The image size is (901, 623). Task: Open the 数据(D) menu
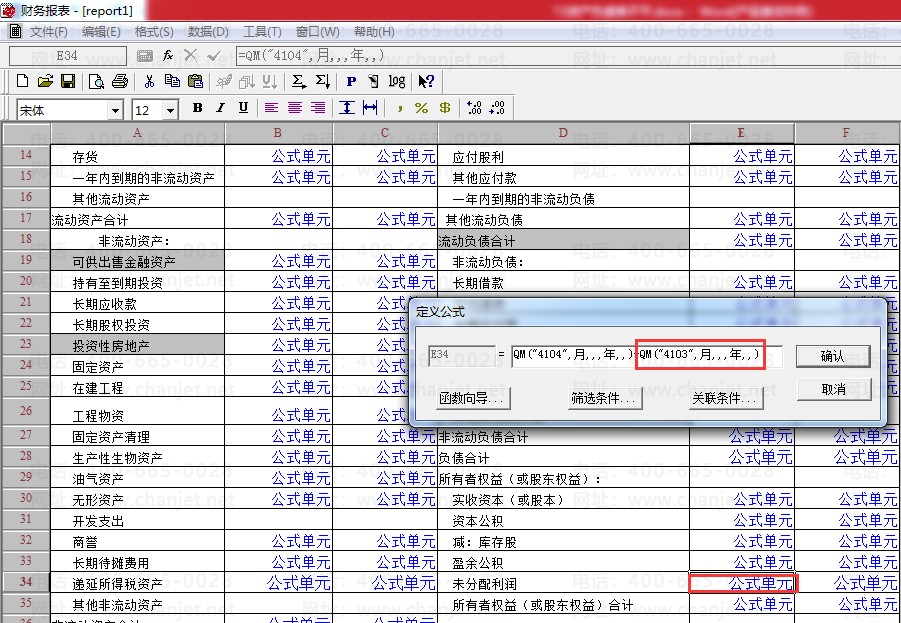click(x=208, y=32)
